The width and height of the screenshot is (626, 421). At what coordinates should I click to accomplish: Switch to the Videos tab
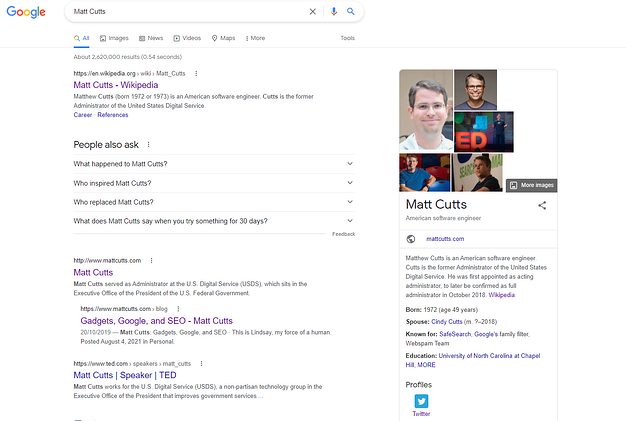(187, 38)
